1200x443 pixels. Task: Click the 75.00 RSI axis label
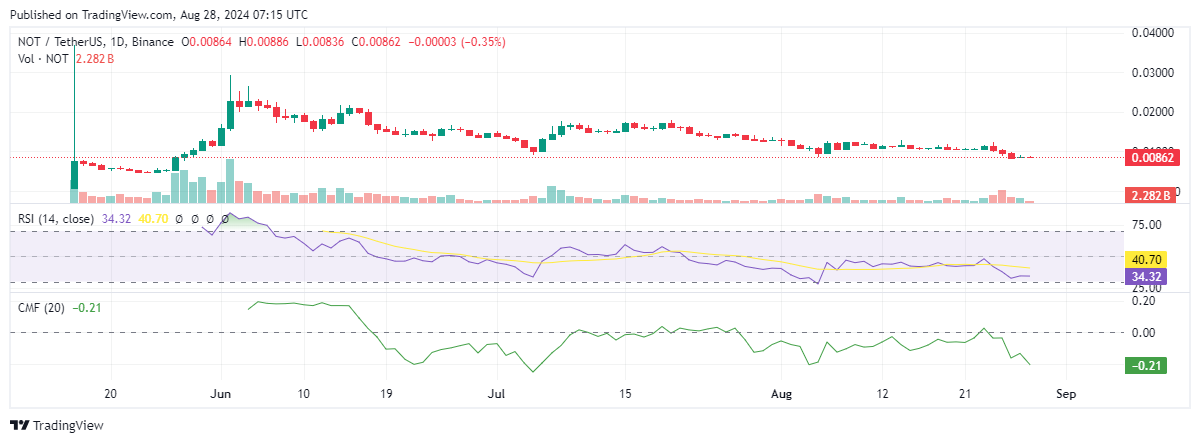(x=1146, y=225)
